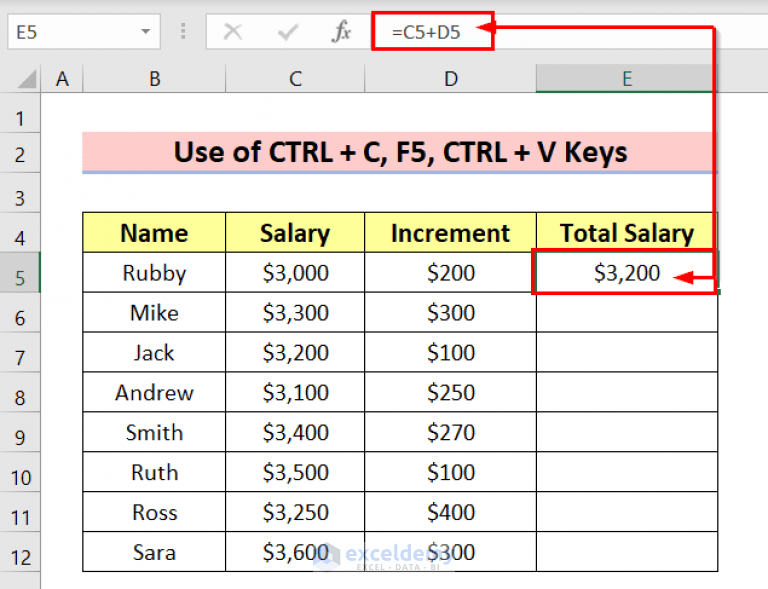Screen dimensions: 768x589
Task: Select column D header
Action: click(x=451, y=78)
